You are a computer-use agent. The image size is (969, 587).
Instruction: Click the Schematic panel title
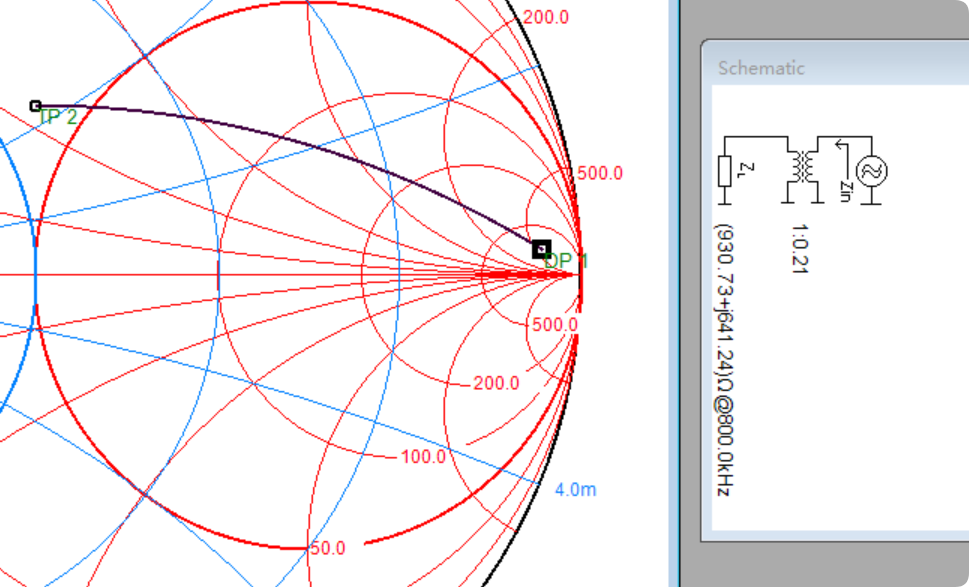pos(761,68)
